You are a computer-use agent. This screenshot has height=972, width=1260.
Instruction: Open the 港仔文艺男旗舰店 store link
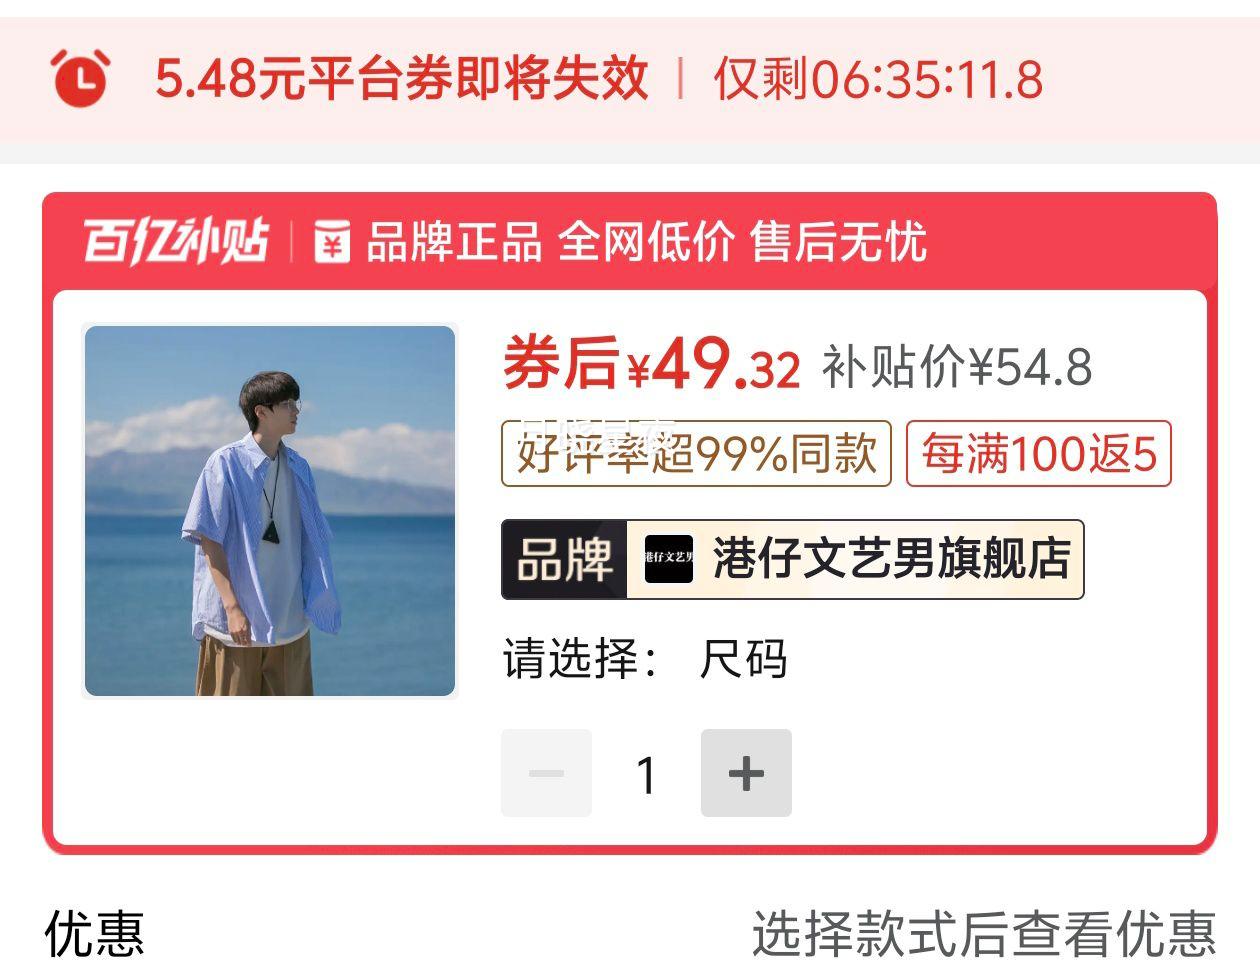point(891,559)
